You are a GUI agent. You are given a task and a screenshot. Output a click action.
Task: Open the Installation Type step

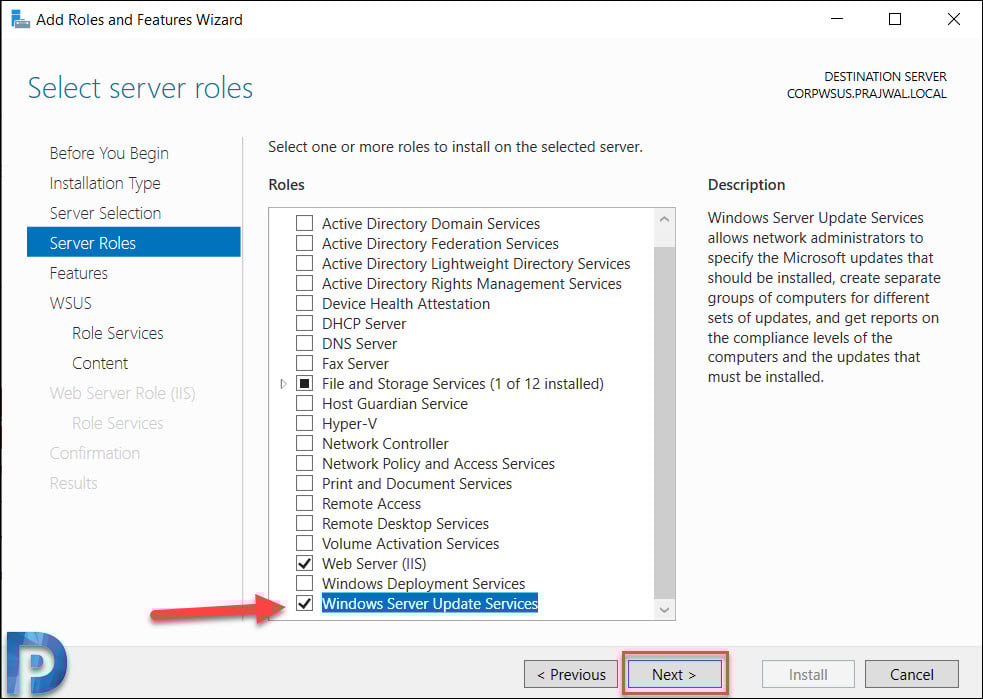point(105,183)
